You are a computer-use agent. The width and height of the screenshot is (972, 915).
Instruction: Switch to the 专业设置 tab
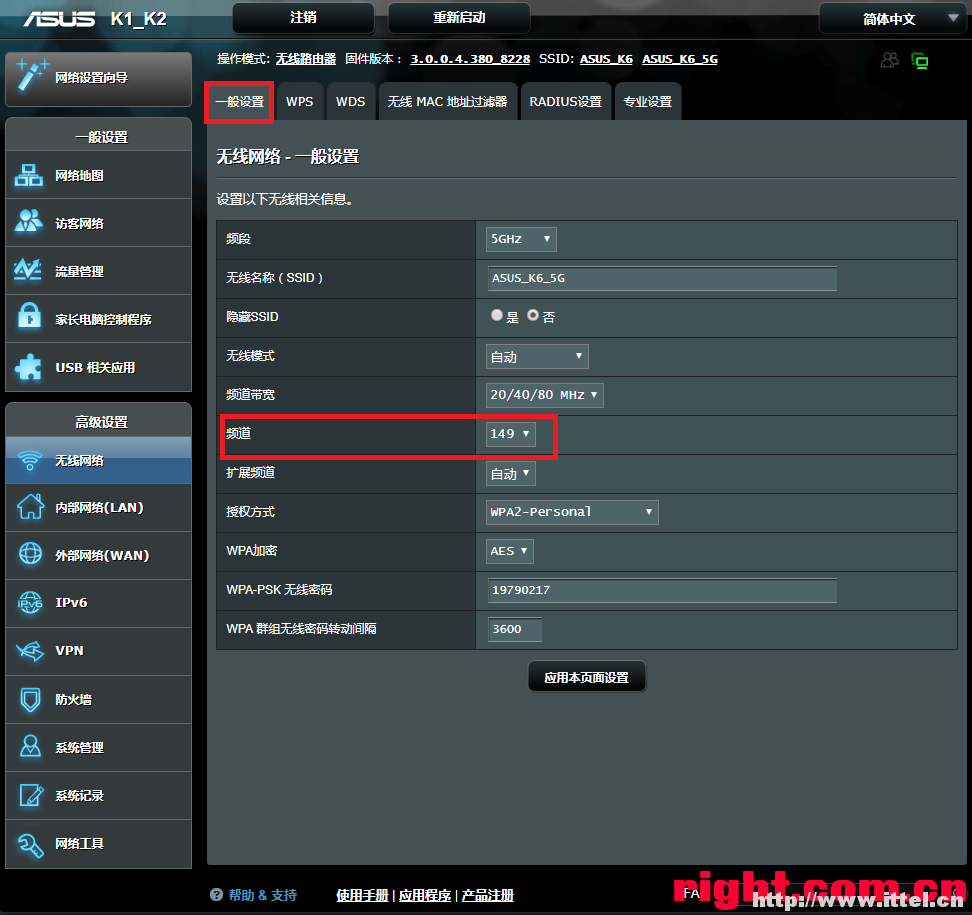647,102
